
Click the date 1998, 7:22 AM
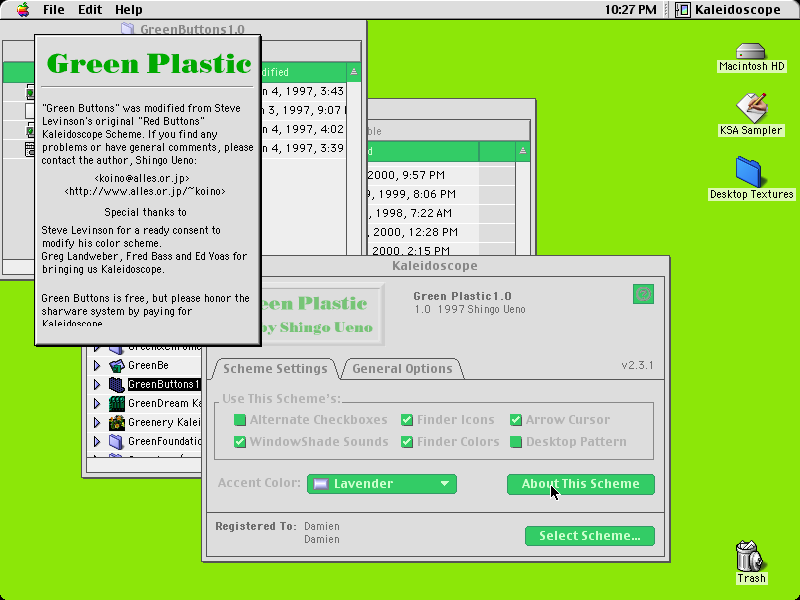(x=410, y=213)
